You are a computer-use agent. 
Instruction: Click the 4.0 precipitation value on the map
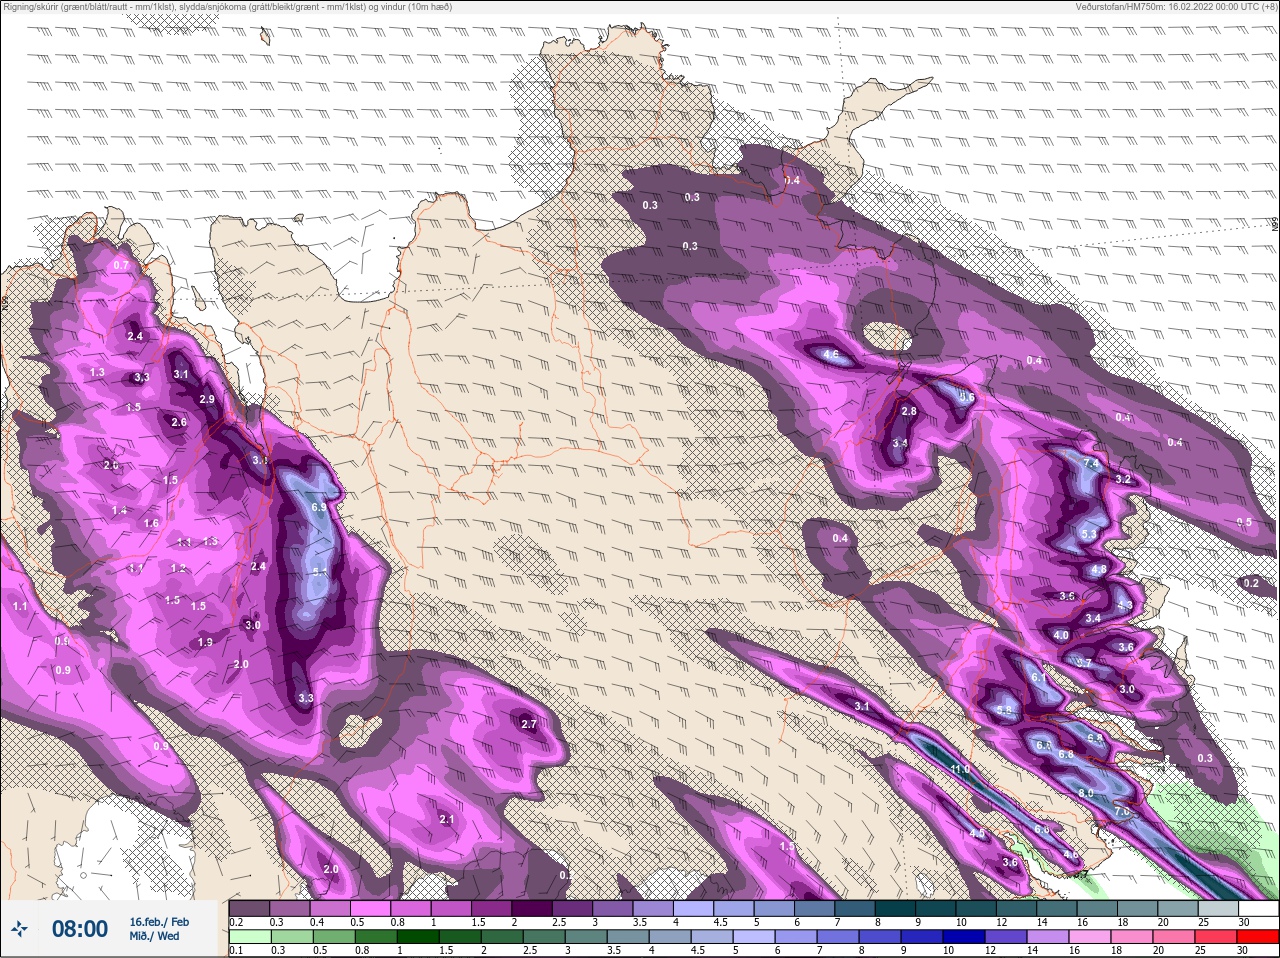click(x=1061, y=635)
